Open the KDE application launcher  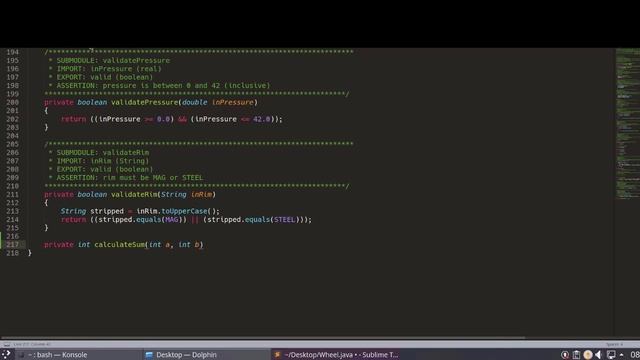[x=6, y=355]
